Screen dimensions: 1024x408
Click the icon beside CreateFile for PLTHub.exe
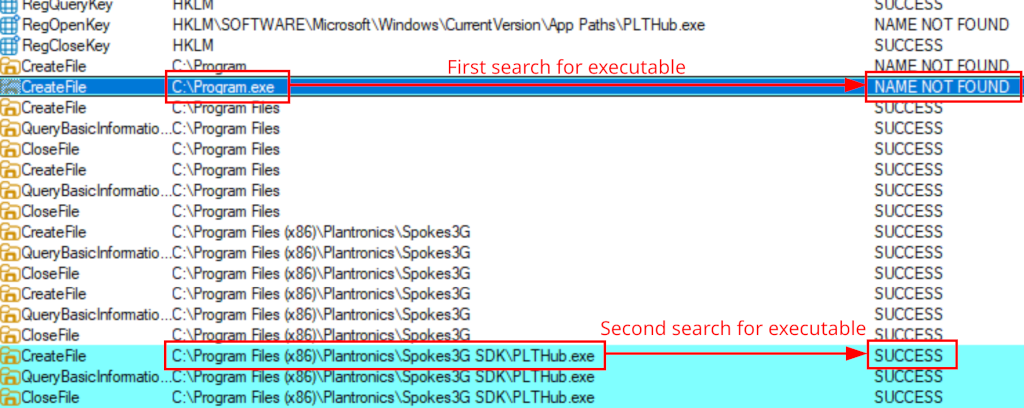tap(10, 356)
